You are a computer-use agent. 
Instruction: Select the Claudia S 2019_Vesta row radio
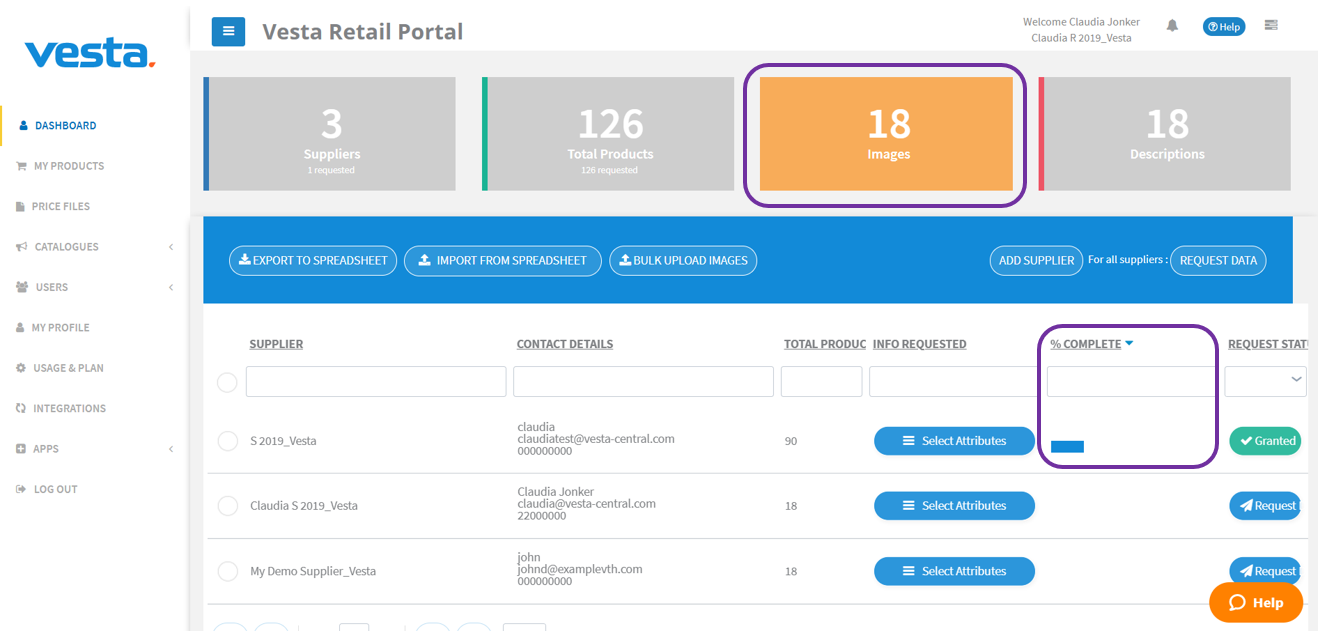227,506
